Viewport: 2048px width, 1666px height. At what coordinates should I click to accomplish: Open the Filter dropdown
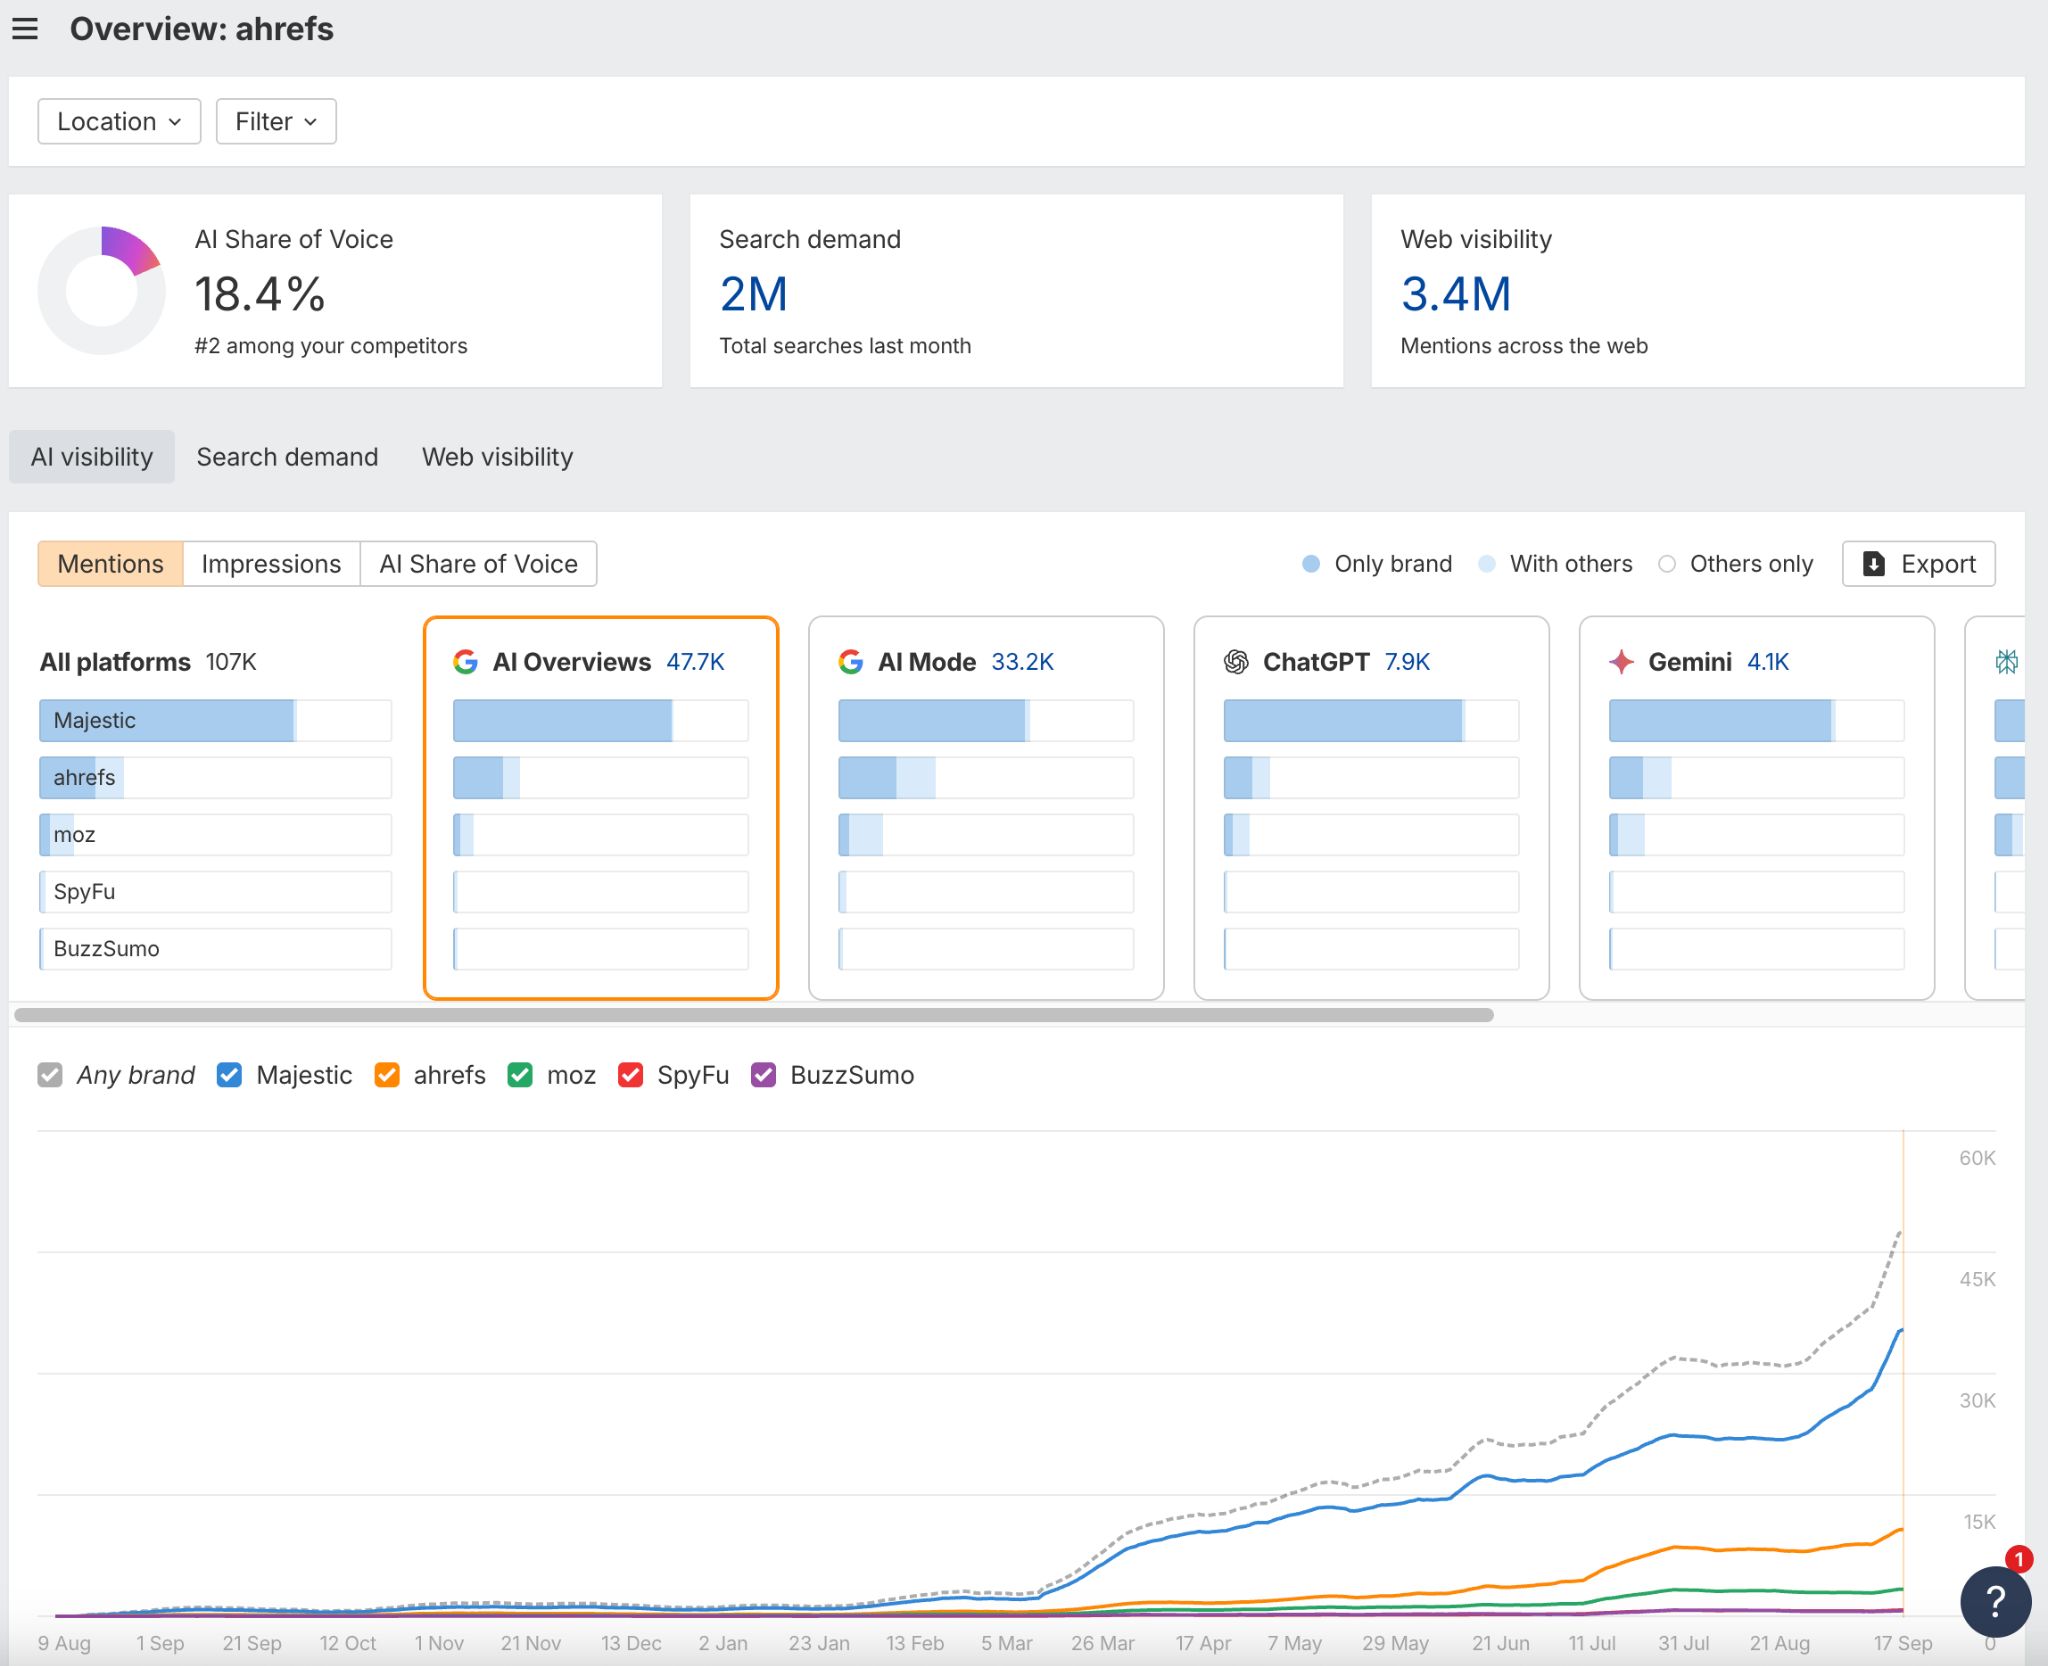click(276, 121)
